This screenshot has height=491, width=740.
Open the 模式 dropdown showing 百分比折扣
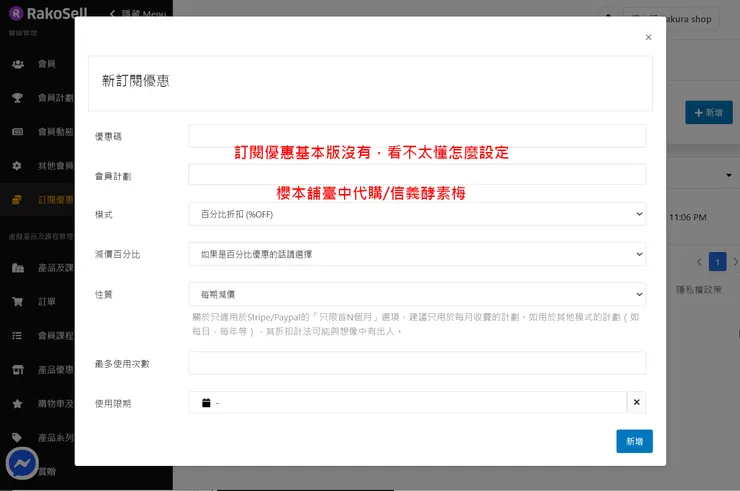click(417, 214)
